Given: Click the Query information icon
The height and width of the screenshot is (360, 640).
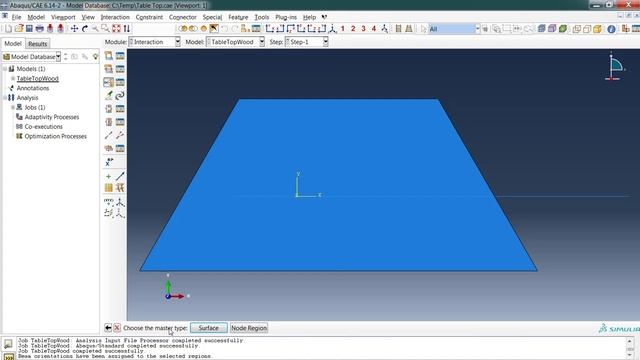Looking at the screenshot, I should [611, 29].
